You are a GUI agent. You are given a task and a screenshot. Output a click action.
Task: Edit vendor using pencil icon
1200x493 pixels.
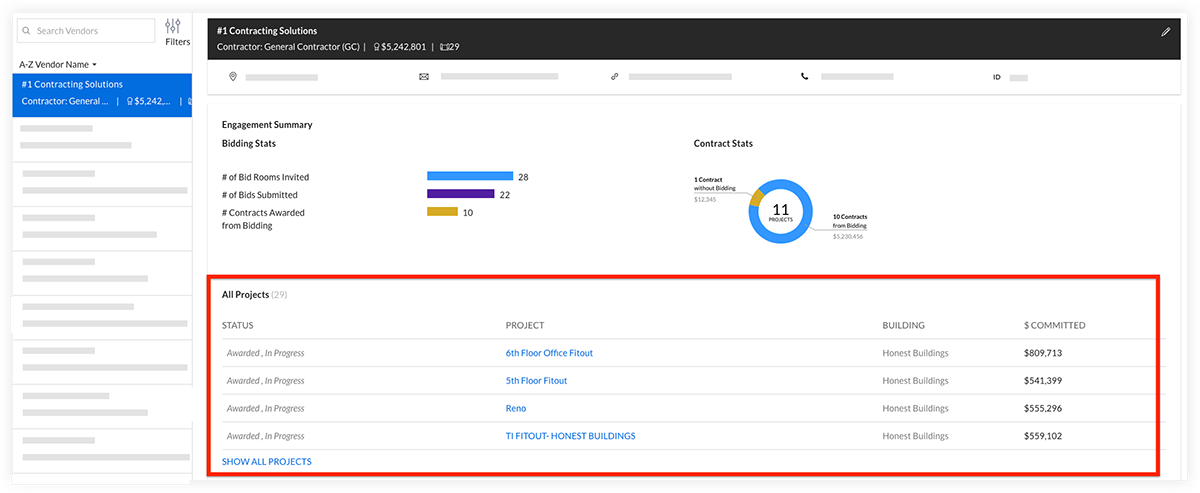tap(1165, 32)
